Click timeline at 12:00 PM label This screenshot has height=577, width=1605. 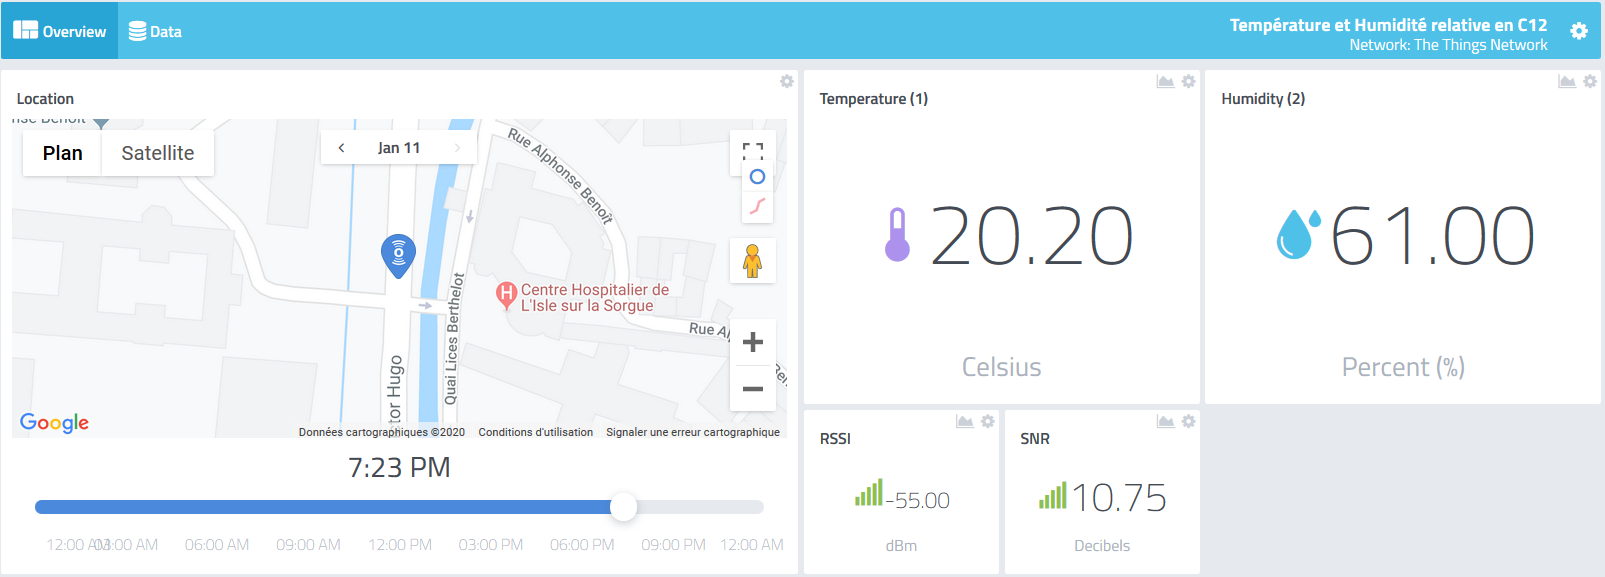pos(400,545)
